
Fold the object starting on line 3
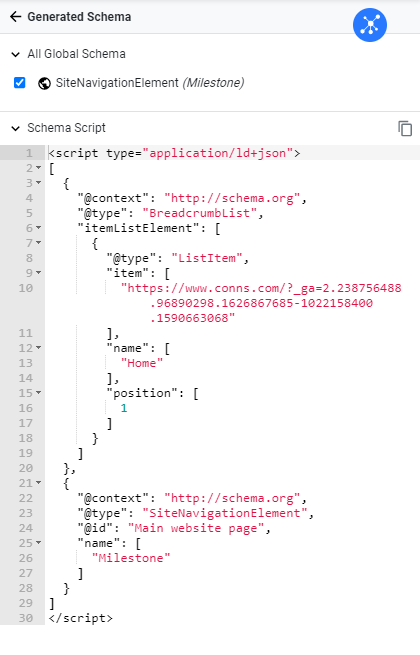tap(38, 183)
